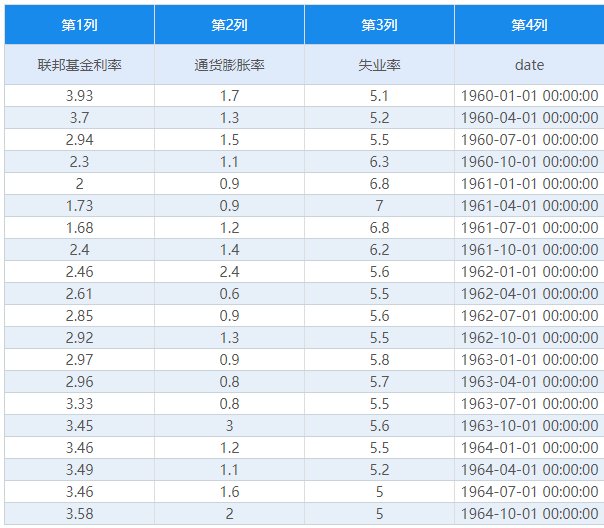Click the 通货膨胀率 label cell
This screenshot has height=528, width=604.
point(229,65)
